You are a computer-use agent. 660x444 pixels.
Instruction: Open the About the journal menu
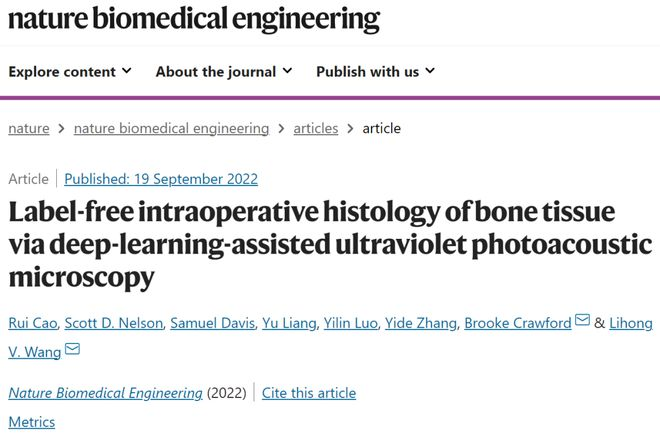(223, 72)
